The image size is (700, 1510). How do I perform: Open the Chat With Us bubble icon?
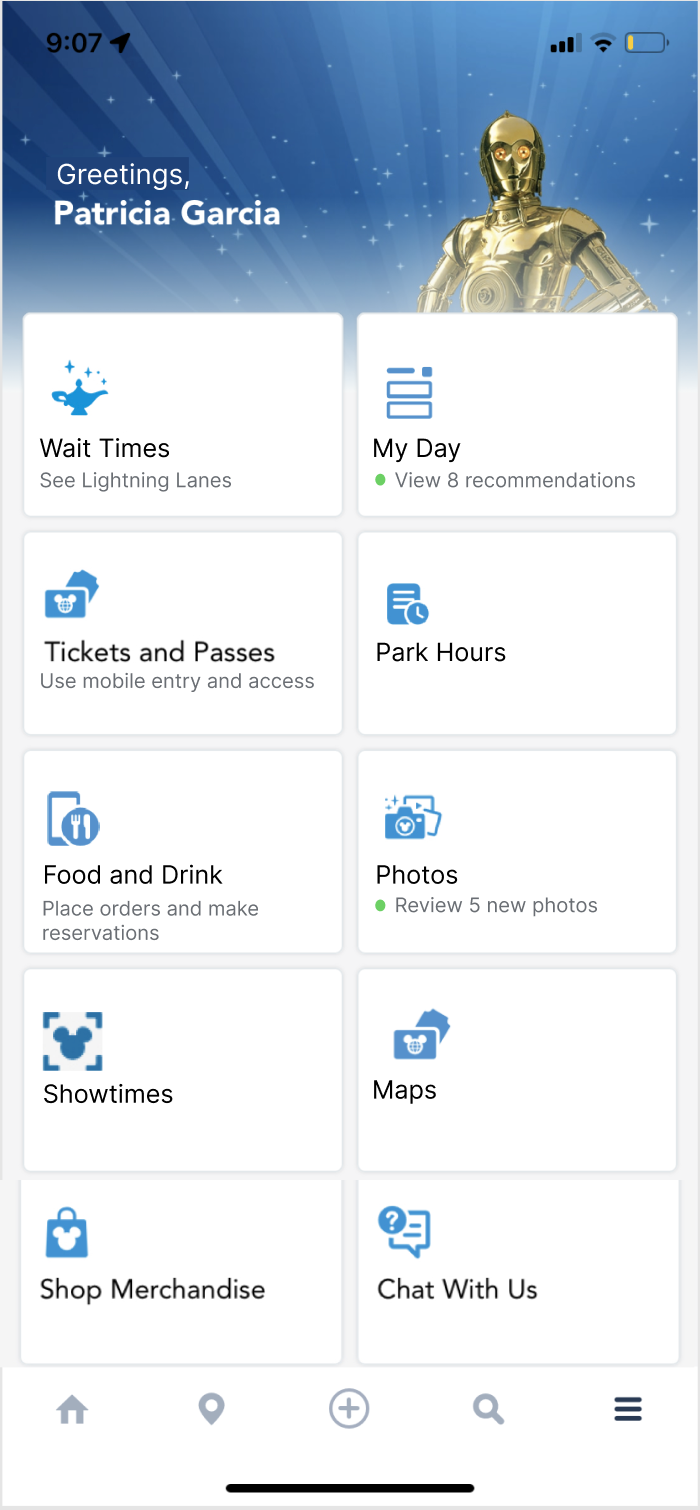404,1231
